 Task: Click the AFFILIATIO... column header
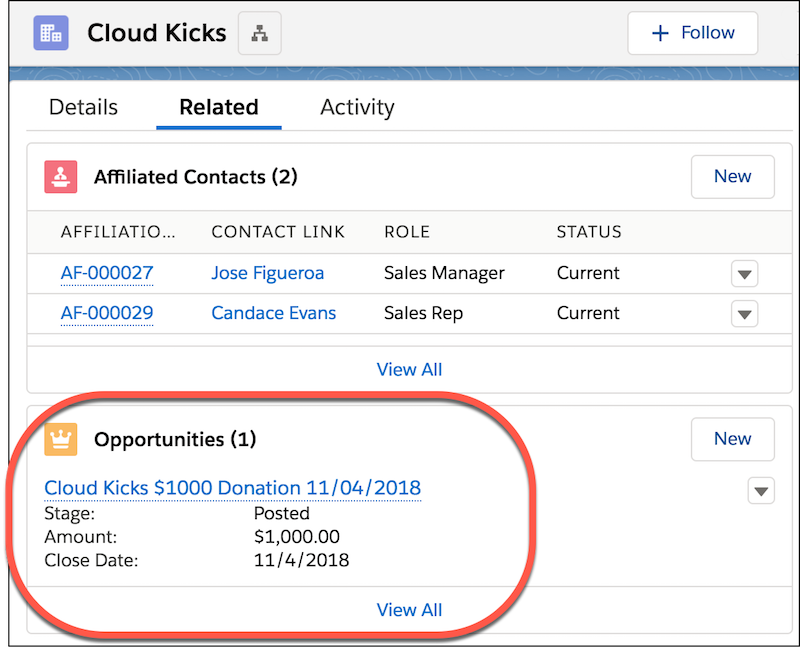click(118, 232)
